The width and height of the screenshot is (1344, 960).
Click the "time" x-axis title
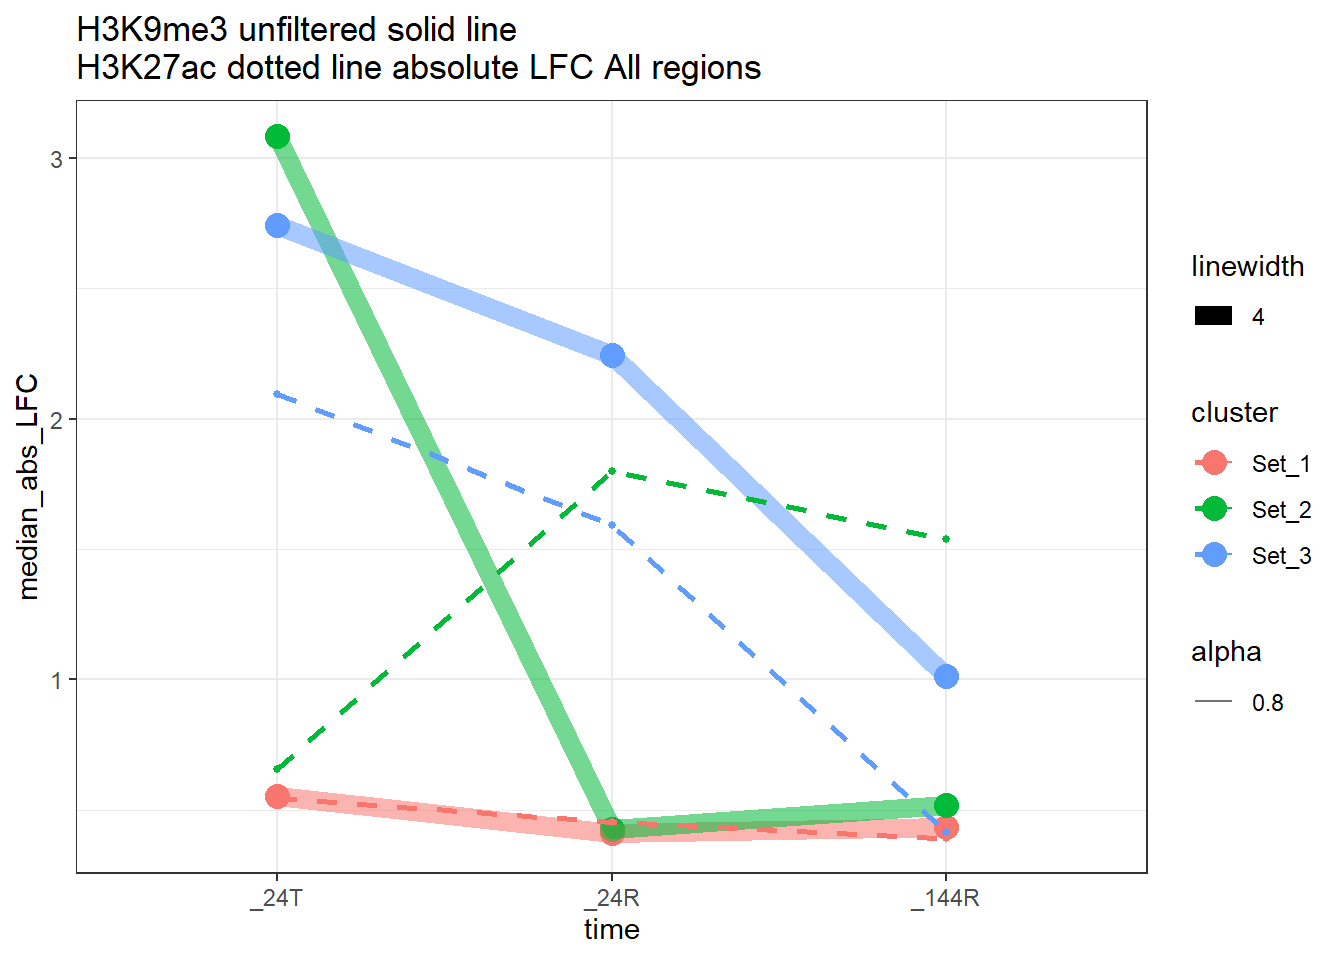point(612,930)
